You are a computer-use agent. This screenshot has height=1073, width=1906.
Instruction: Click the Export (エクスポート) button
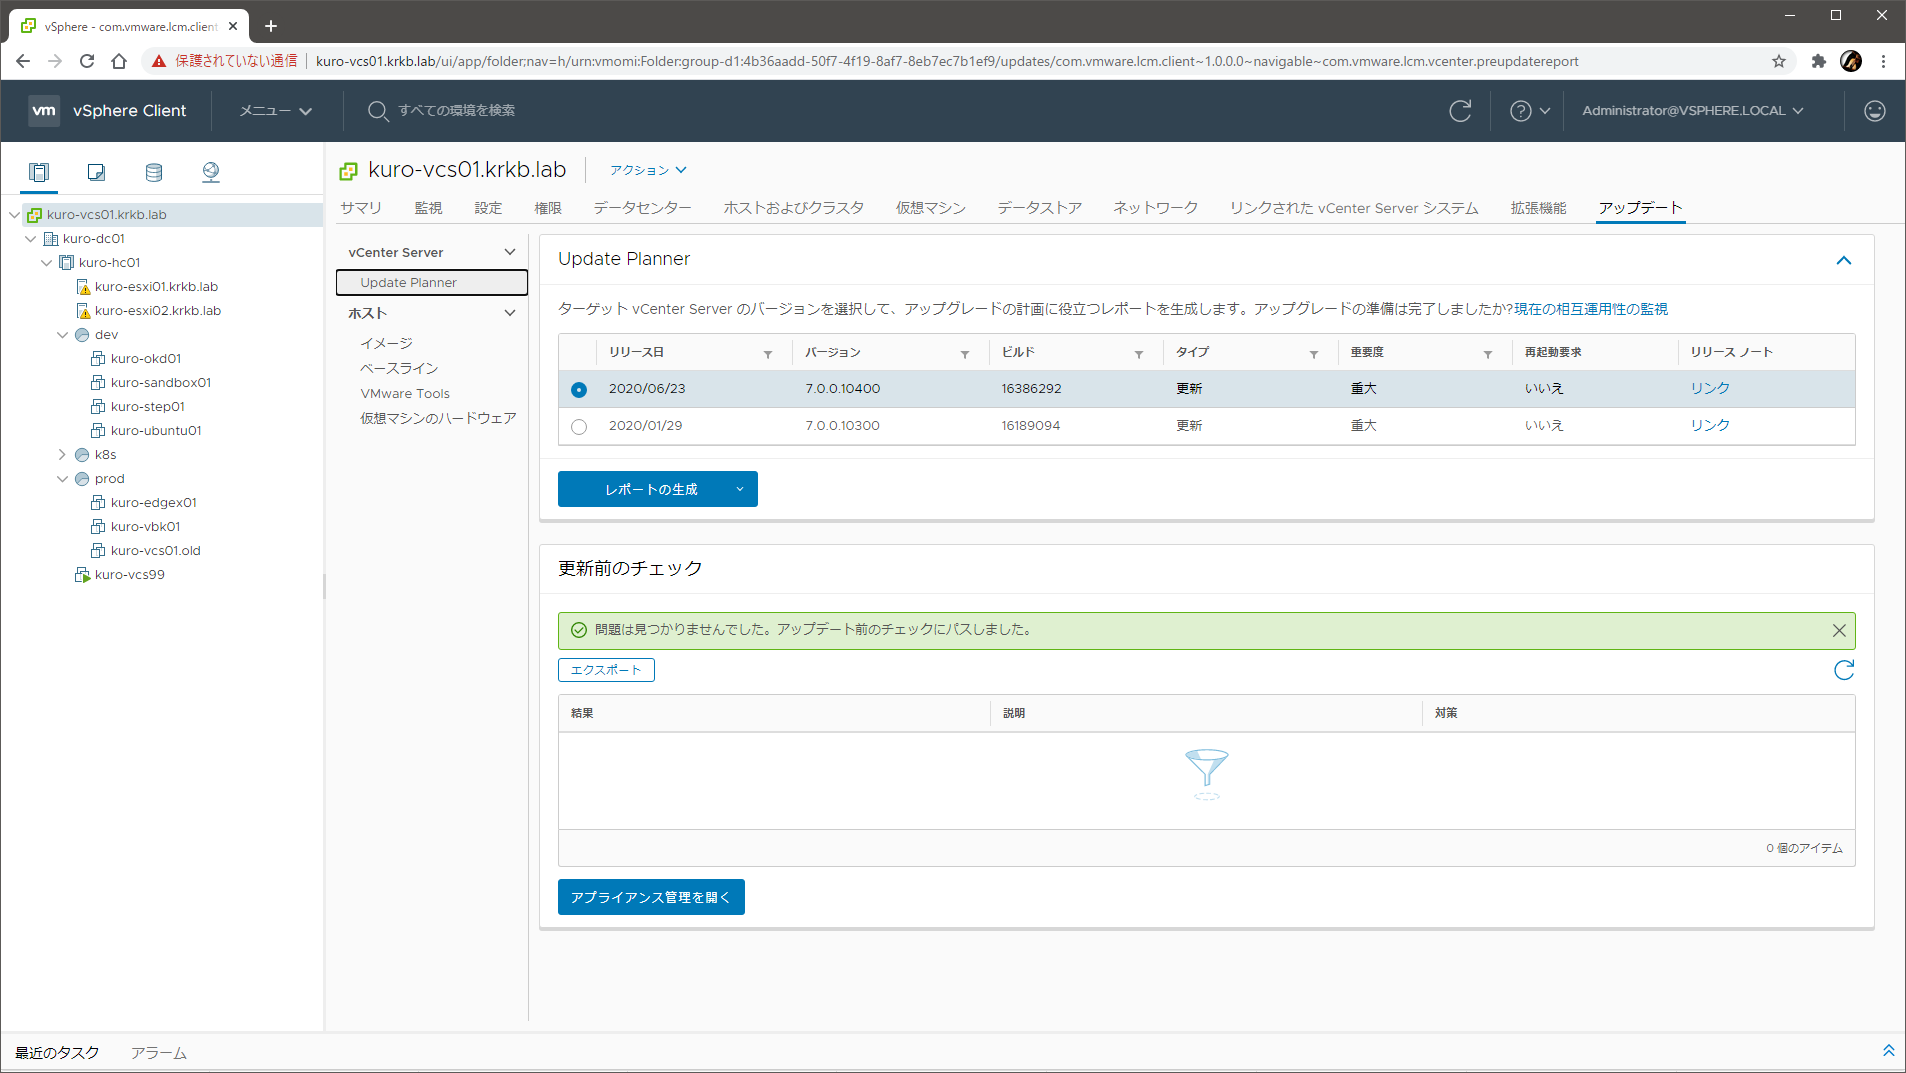(x=606, y=670)
